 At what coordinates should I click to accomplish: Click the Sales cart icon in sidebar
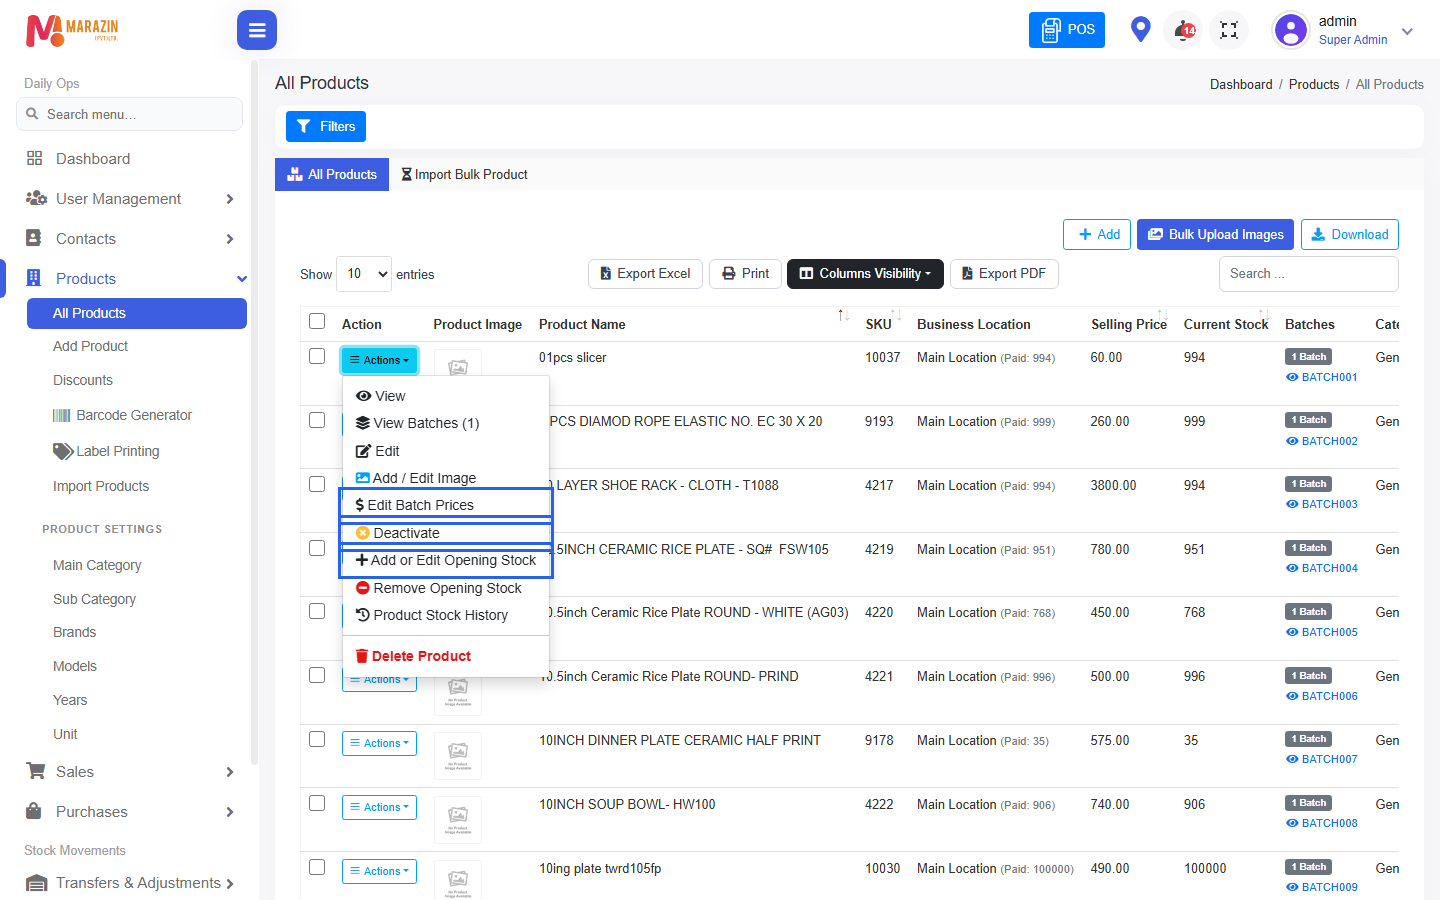[36, 771]
